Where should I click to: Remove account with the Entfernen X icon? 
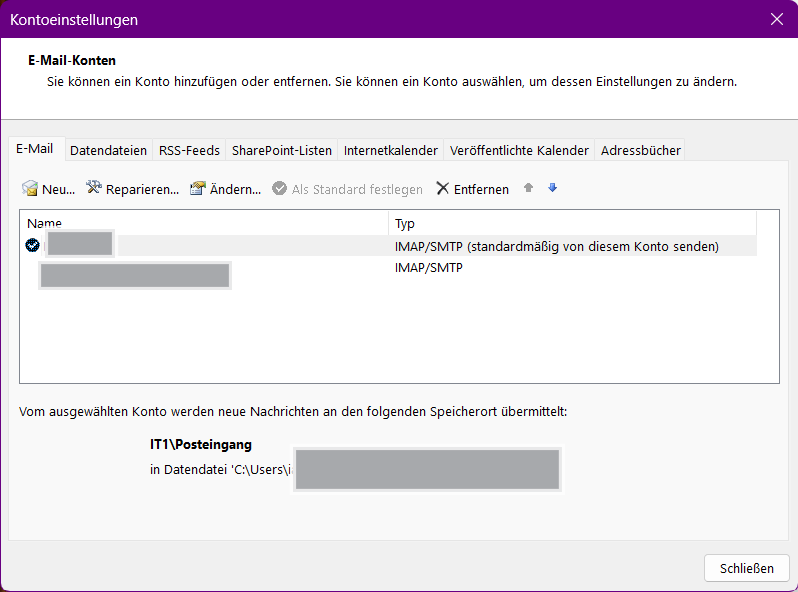[442, 189]
